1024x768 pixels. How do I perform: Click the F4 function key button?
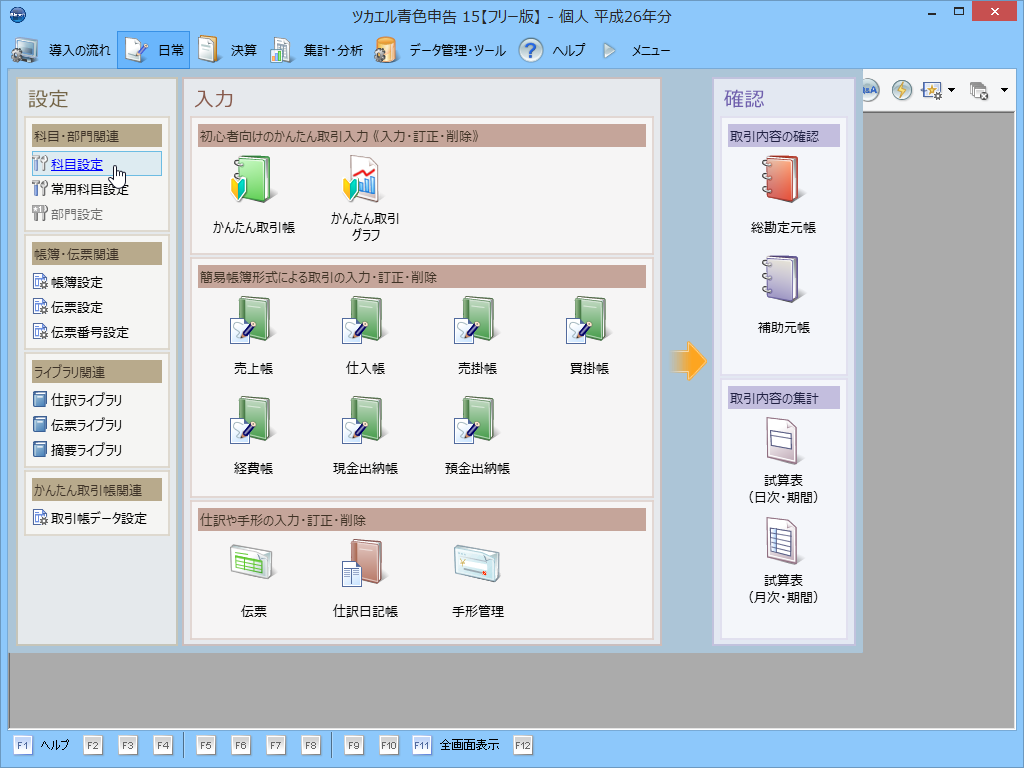click(163, 745)
